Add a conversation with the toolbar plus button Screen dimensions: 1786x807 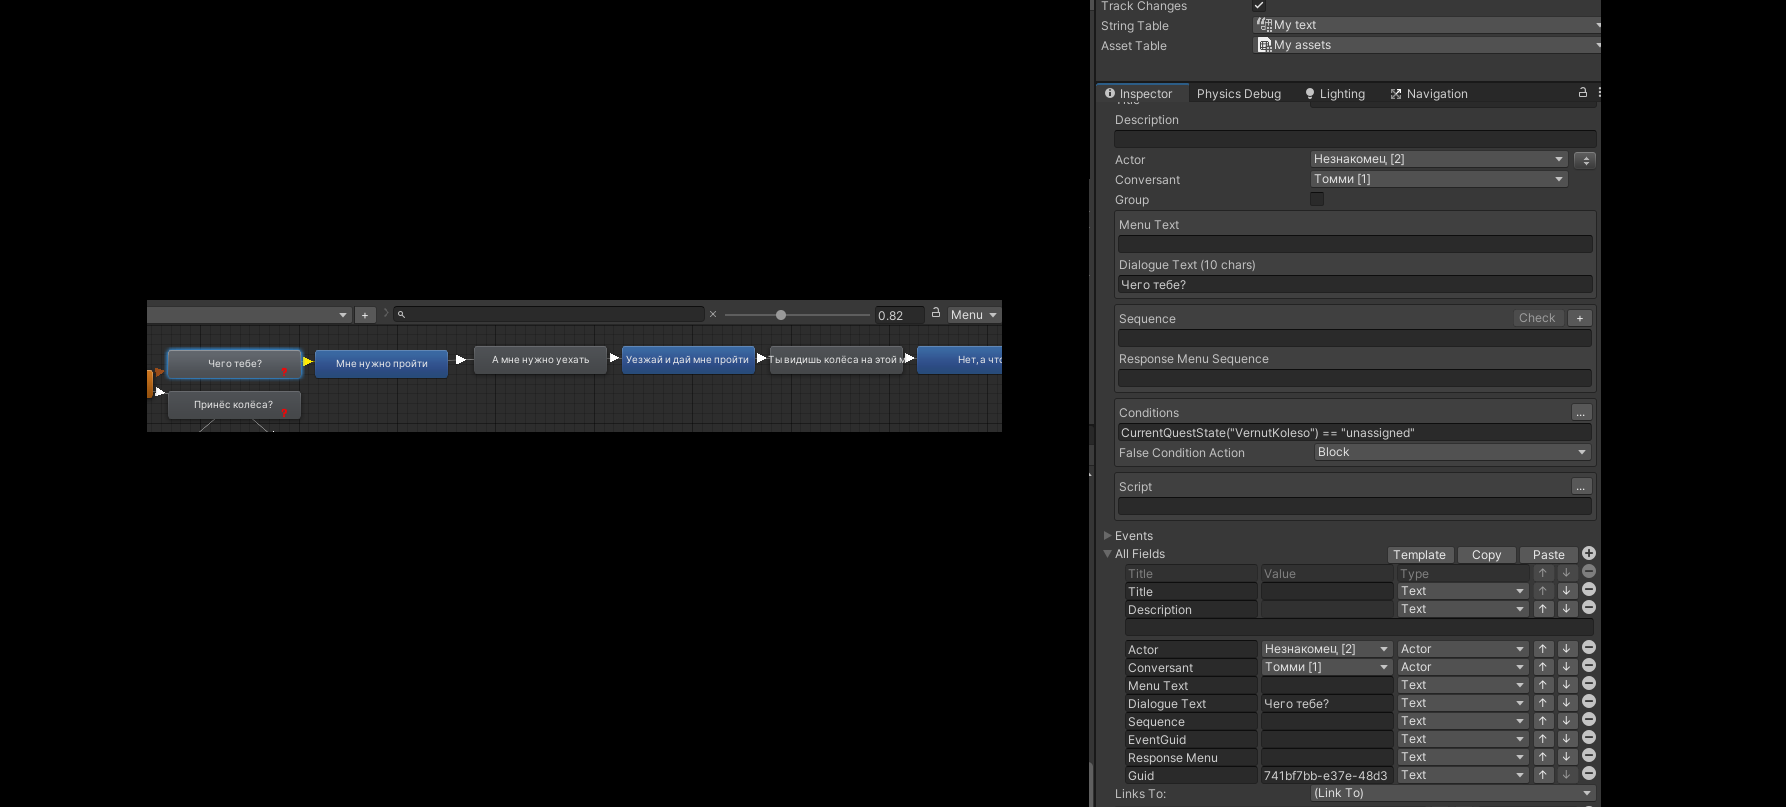365,315
